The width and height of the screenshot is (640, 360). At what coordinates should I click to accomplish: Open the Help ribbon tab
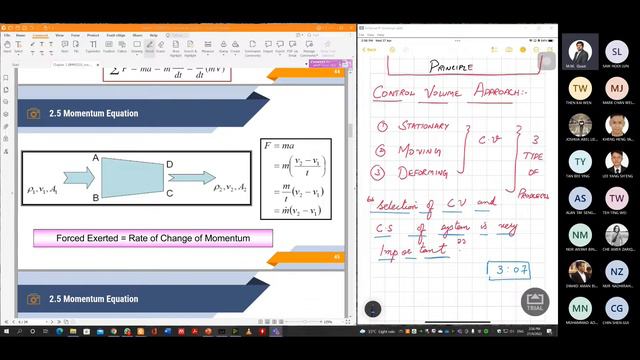[x=153, y=36]
